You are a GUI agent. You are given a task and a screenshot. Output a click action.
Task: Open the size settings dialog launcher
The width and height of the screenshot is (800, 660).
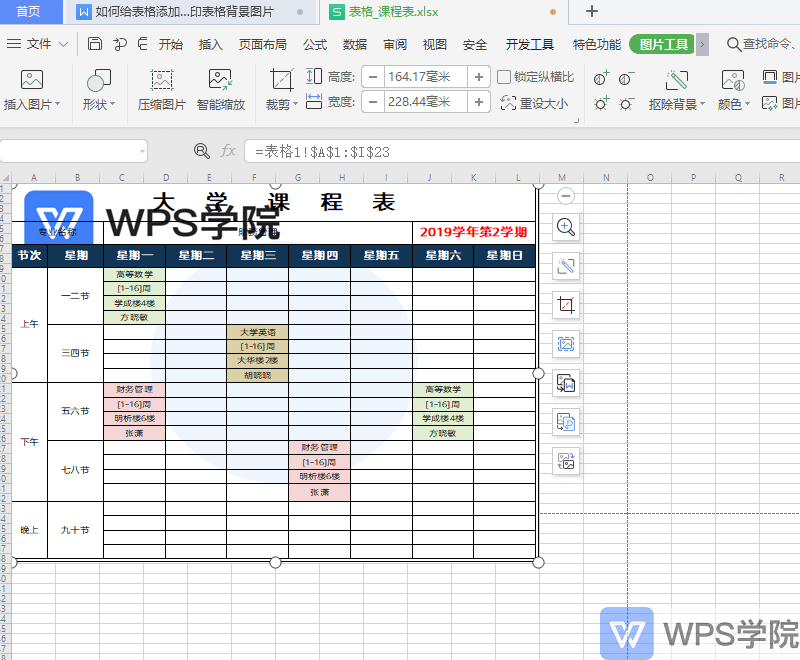click(x=577, y=120)
